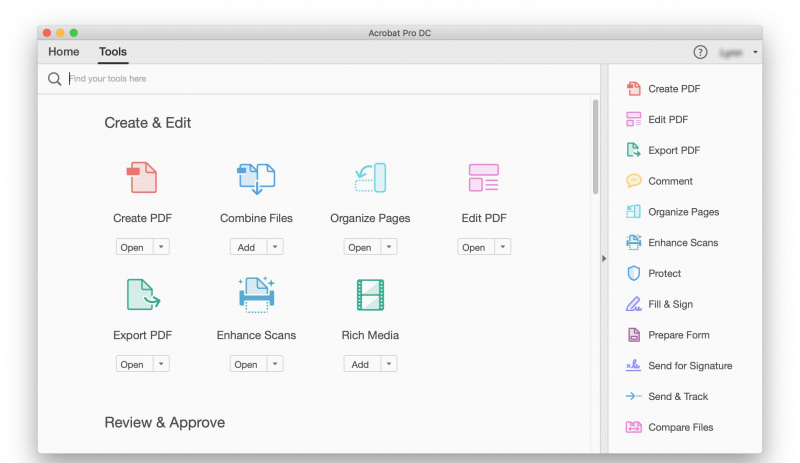Click Add under Combine Files
800x463 pixels.
tap(248, 247)
